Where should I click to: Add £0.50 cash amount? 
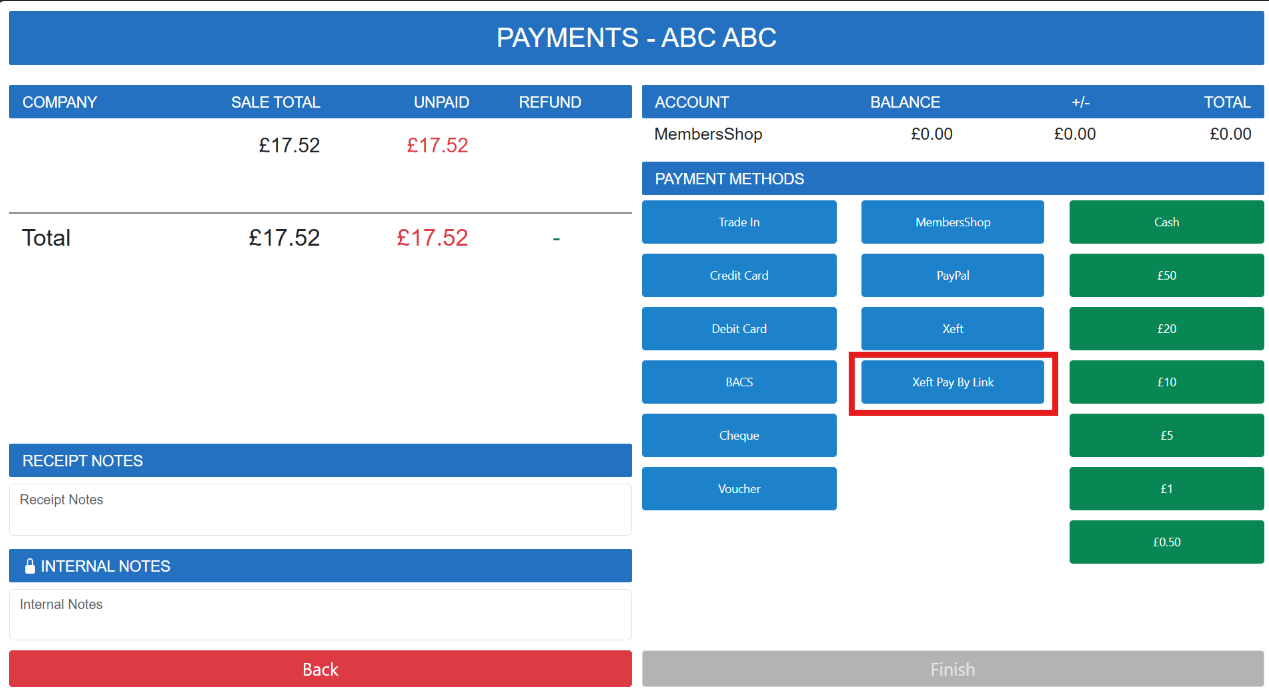1166,542
